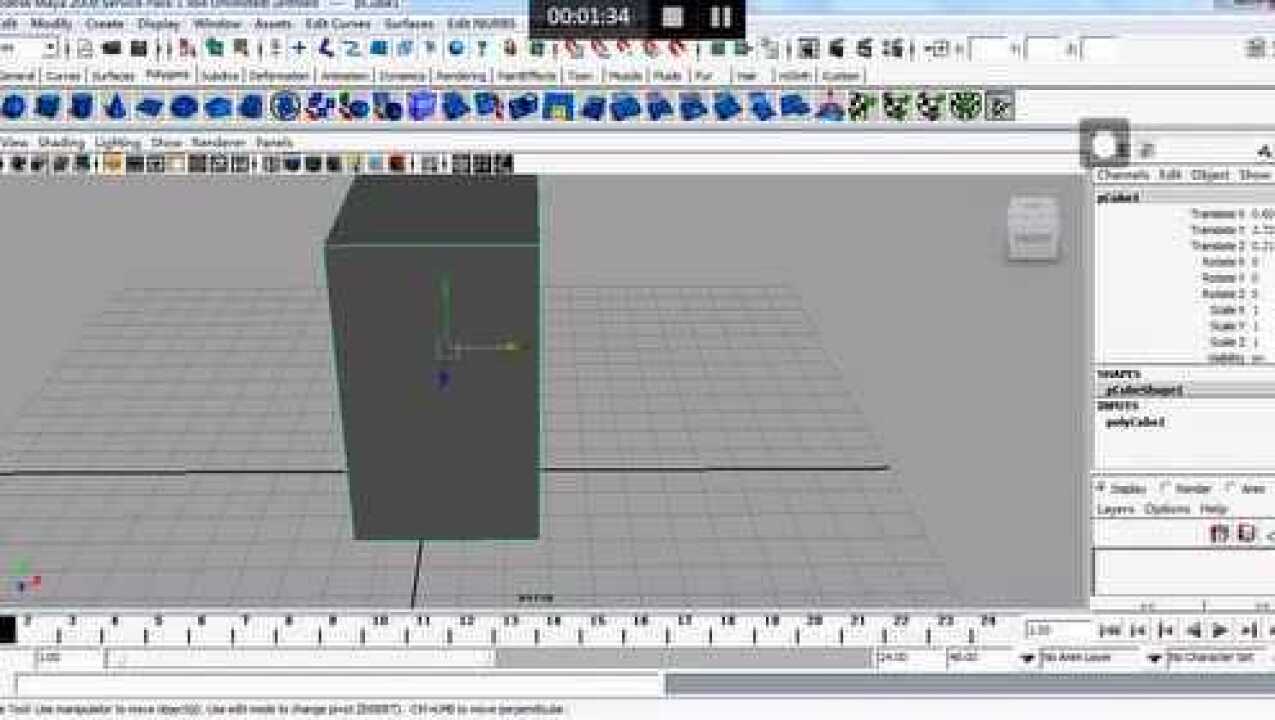Click the polygon sphere shelf icon
The height and width of the screenshot is (720, 1275).
pyautogui.click(x=13, y=106)
